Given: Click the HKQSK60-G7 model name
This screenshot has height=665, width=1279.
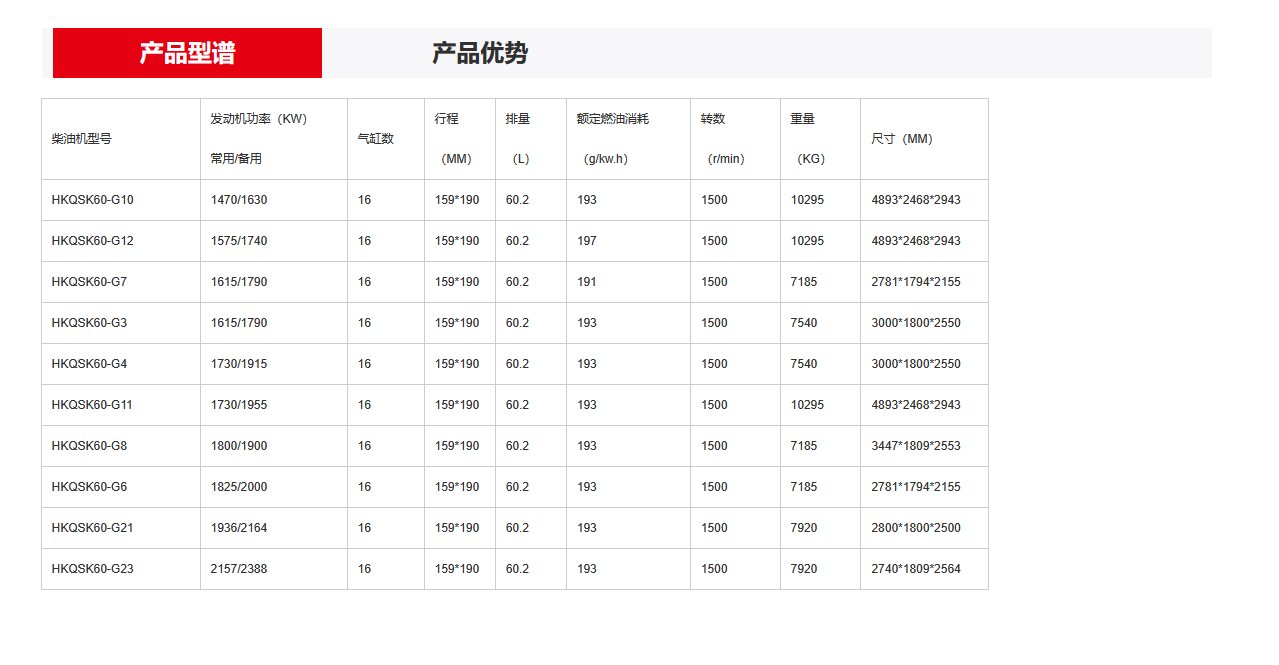Looking at the screenshot, I should click(90, 282).
